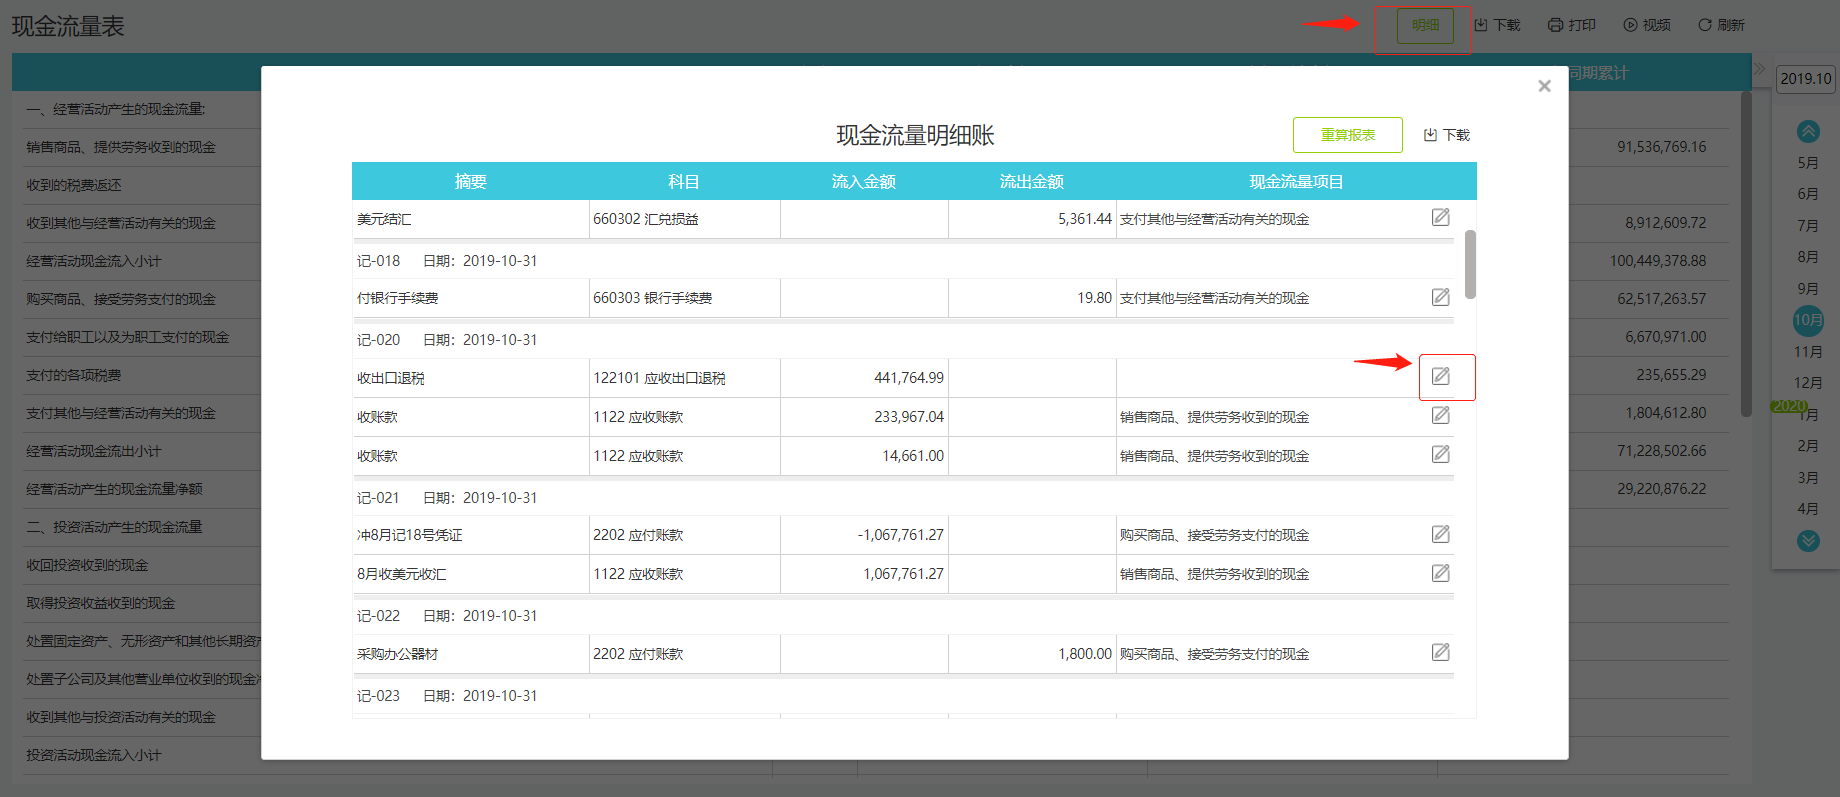The height and width of the screenshot is (797, 1840).
Task: Select 5月 in period list
Action: 1808,163
